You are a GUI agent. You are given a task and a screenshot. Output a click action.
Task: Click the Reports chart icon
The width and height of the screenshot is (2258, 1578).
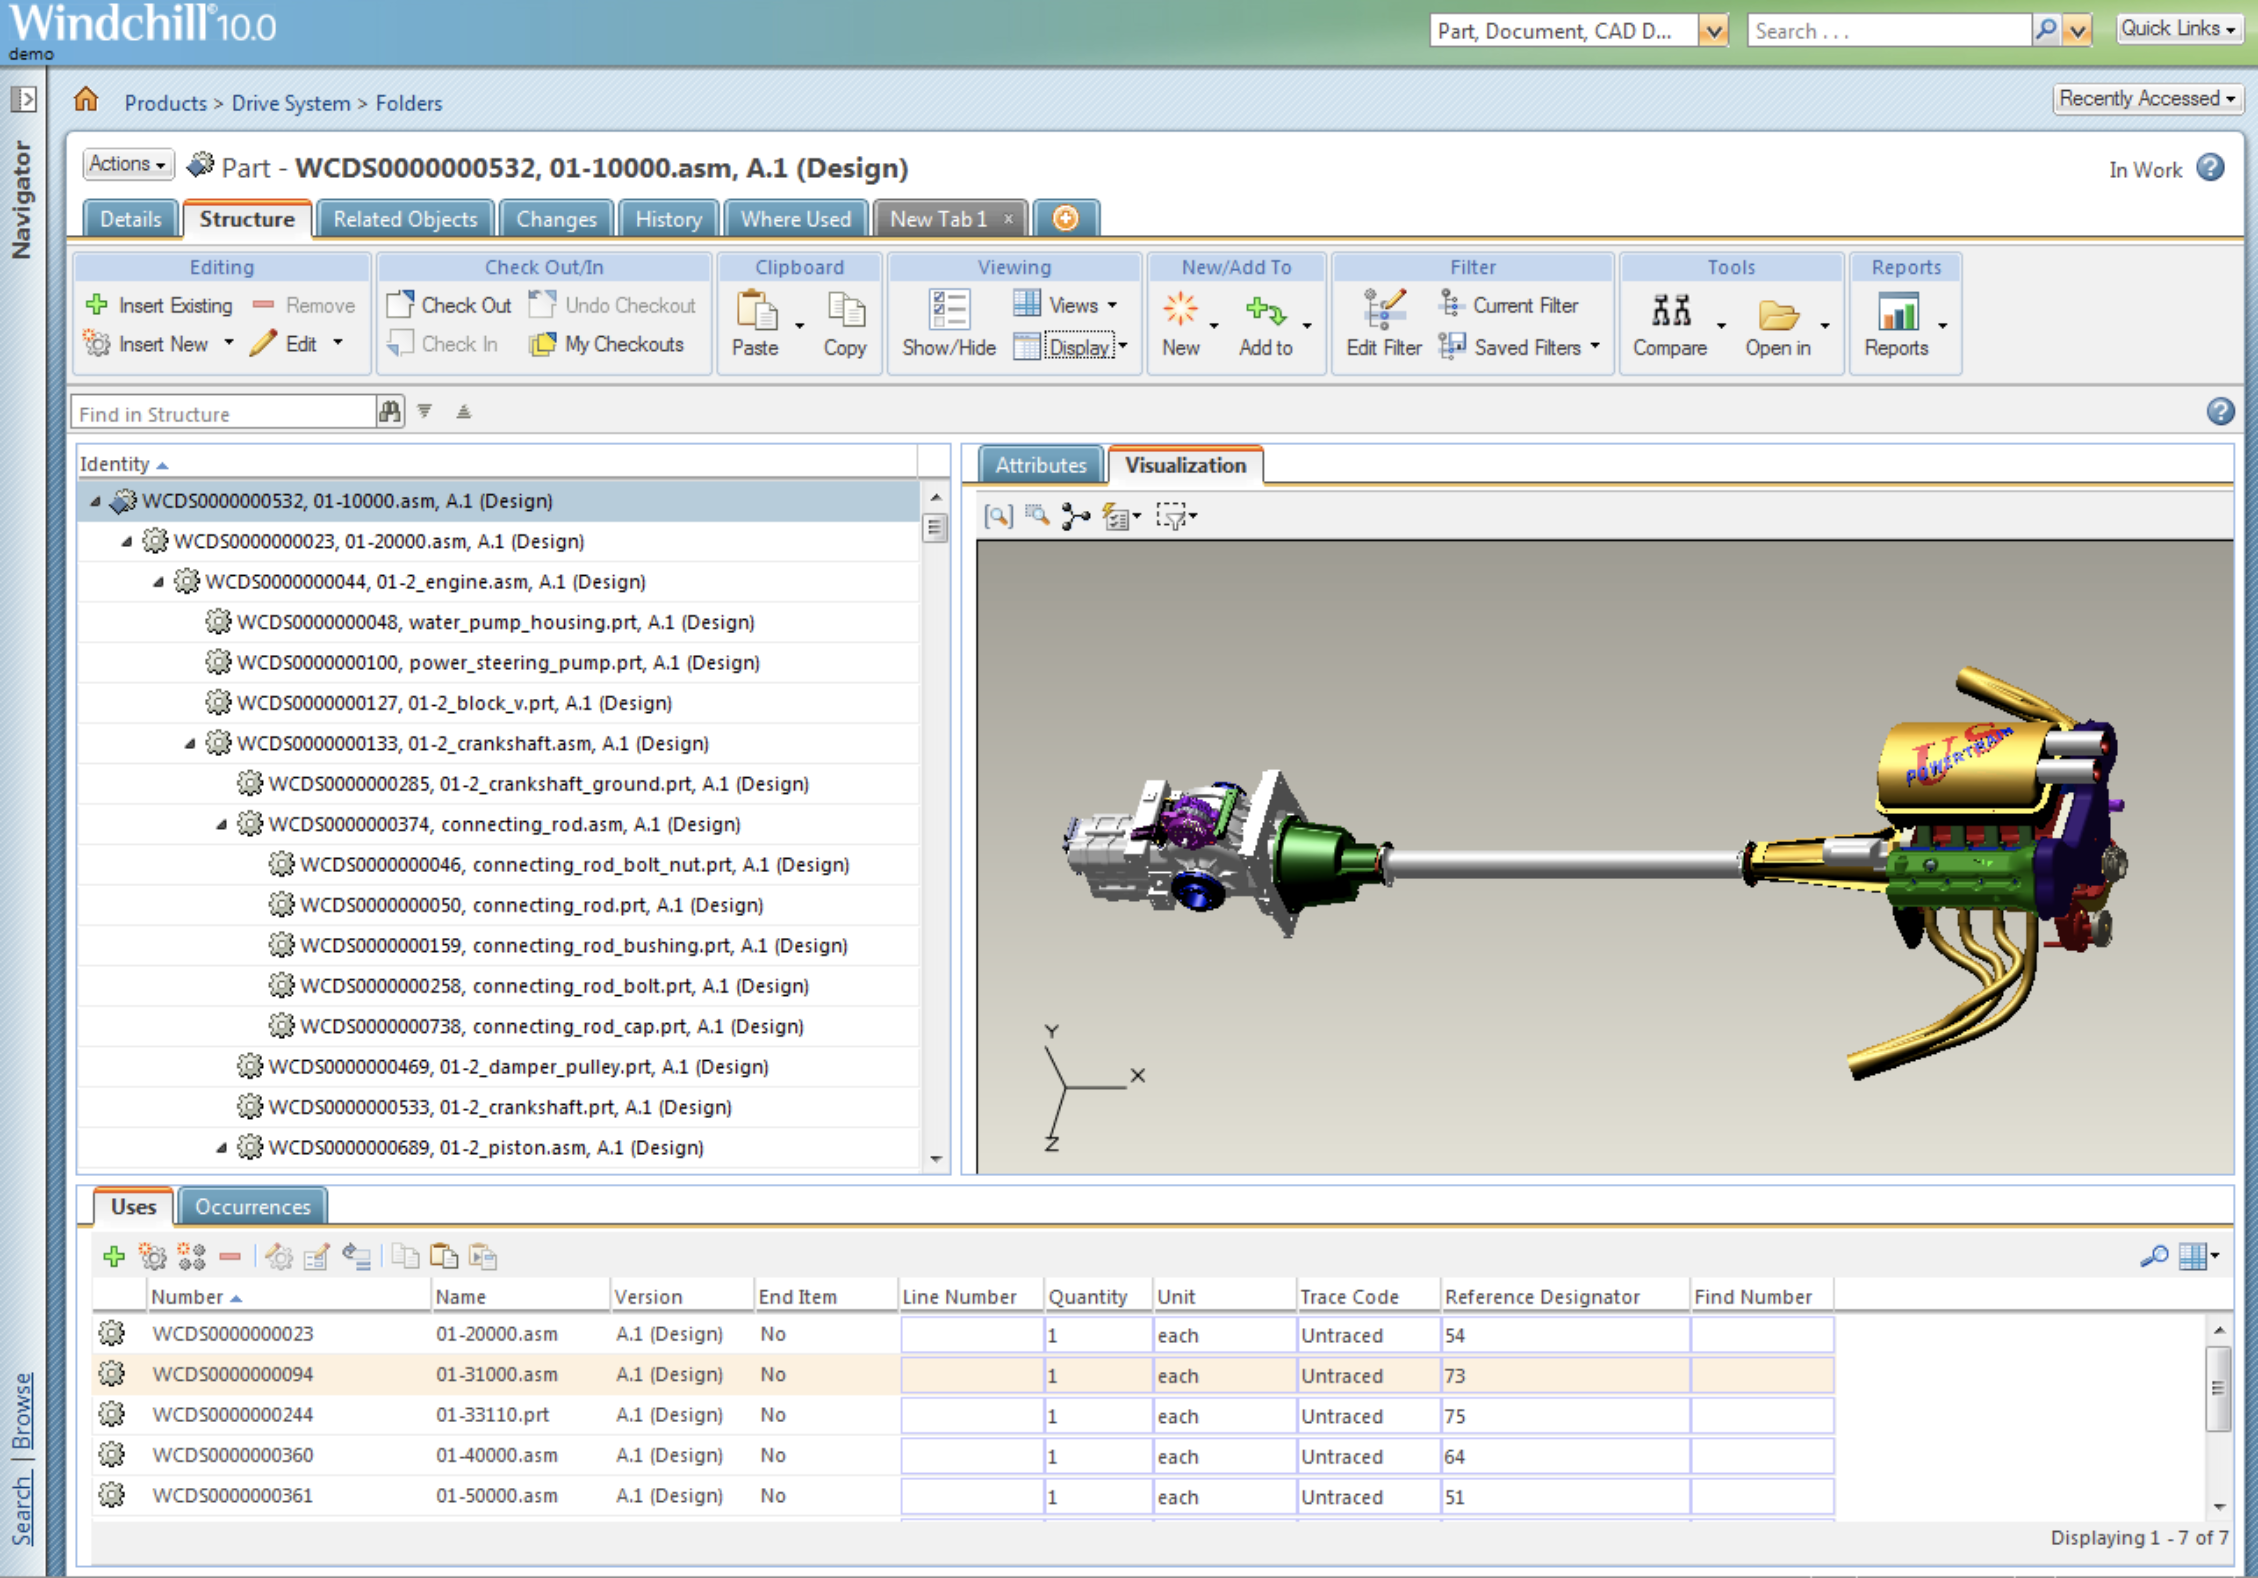(x=1896, y=312)
